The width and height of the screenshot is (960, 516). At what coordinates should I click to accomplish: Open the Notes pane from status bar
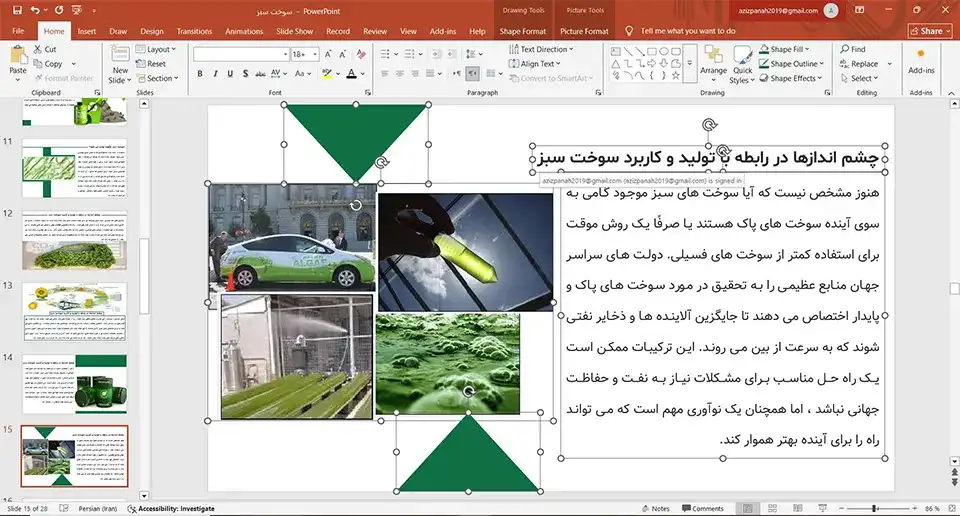coord(655,509)
